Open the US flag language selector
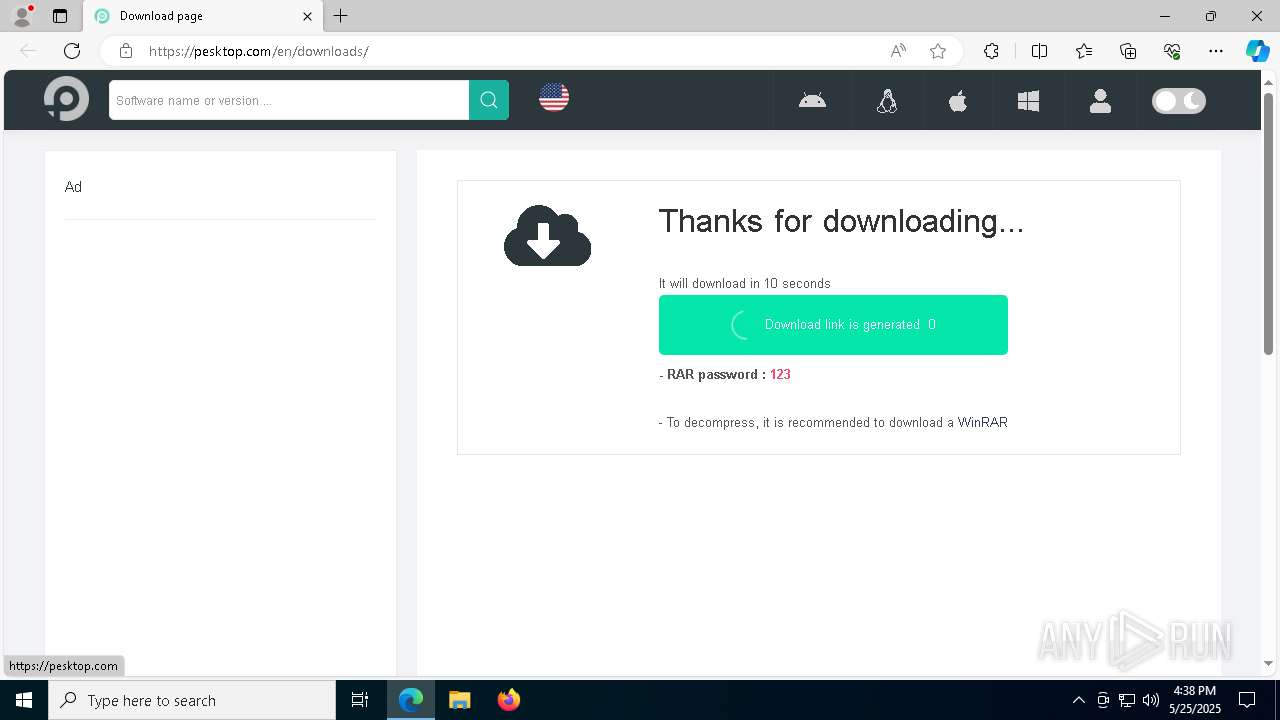This screenshot has height=720, width=1280. click(x=554, y=97)
